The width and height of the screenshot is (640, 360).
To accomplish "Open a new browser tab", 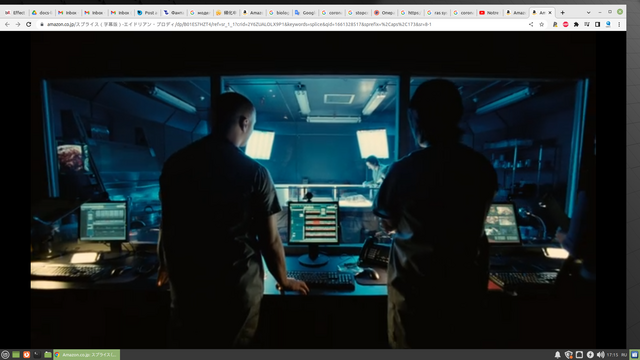I will [x=562, y=13].
